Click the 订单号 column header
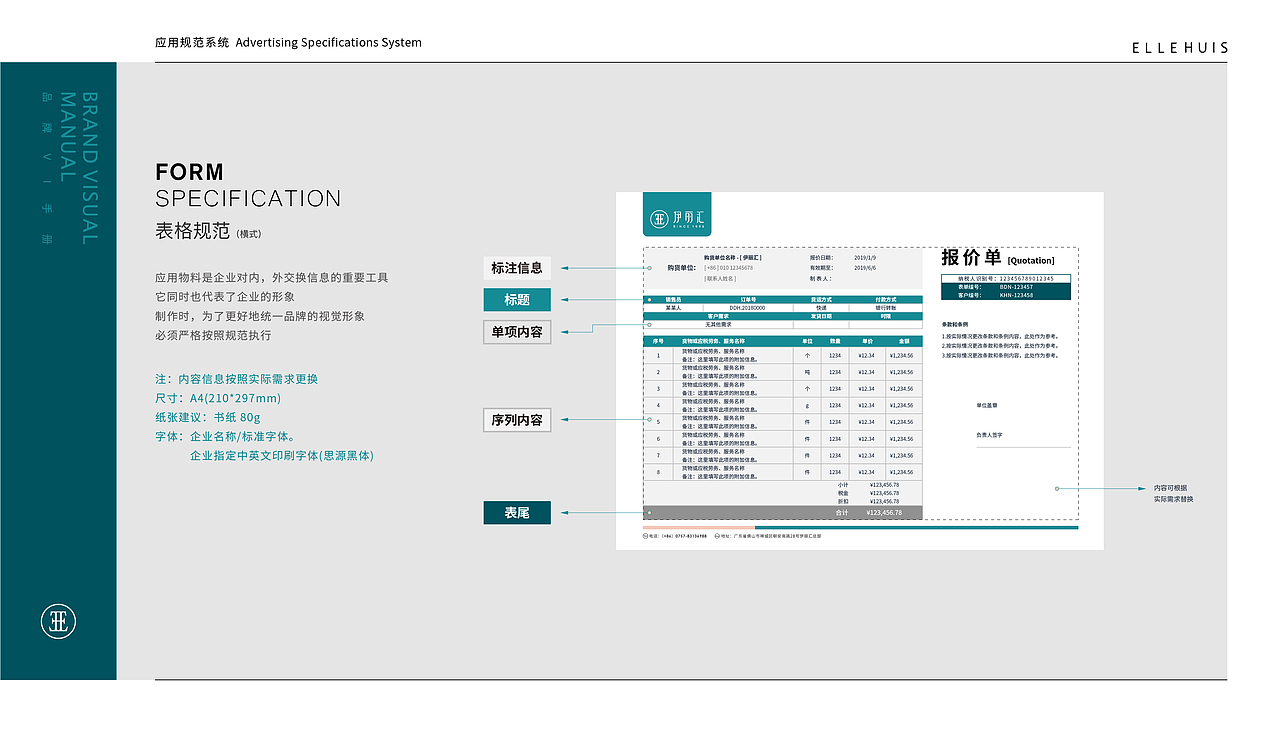This screenshot has width=1280, height=742. click(x=748, y=299)
